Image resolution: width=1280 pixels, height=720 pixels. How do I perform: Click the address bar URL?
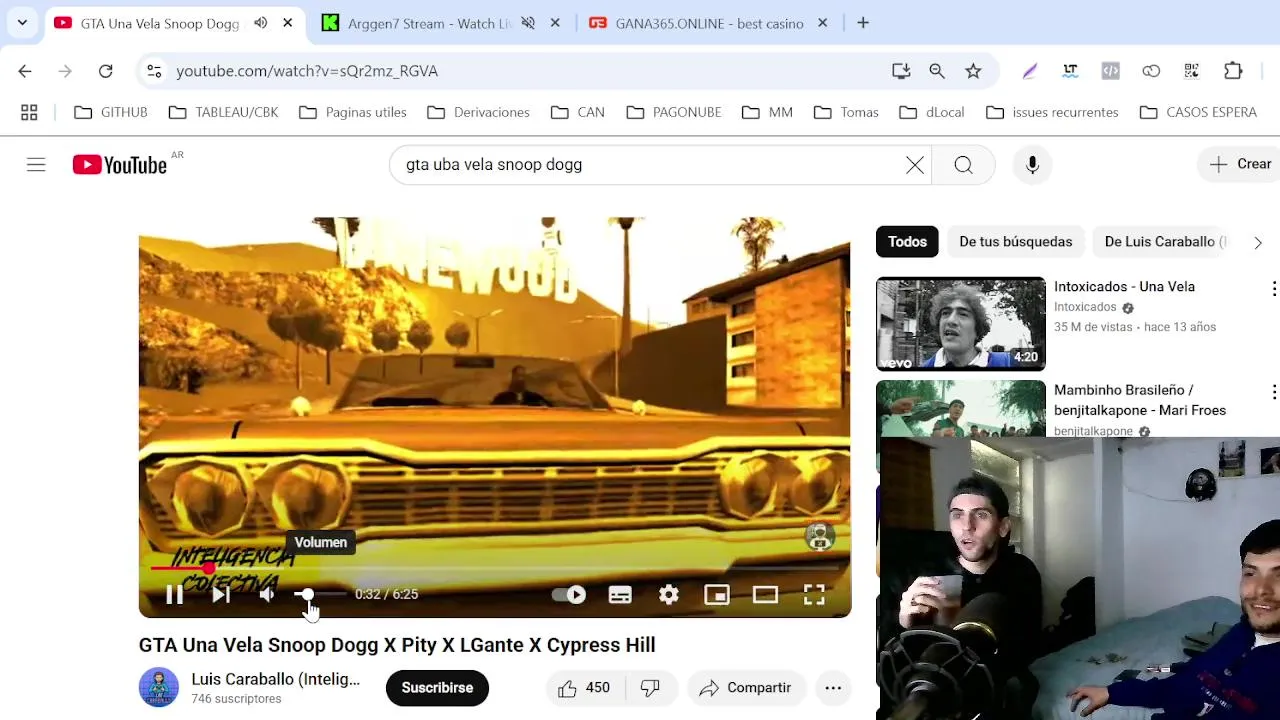tap(307, 71)
